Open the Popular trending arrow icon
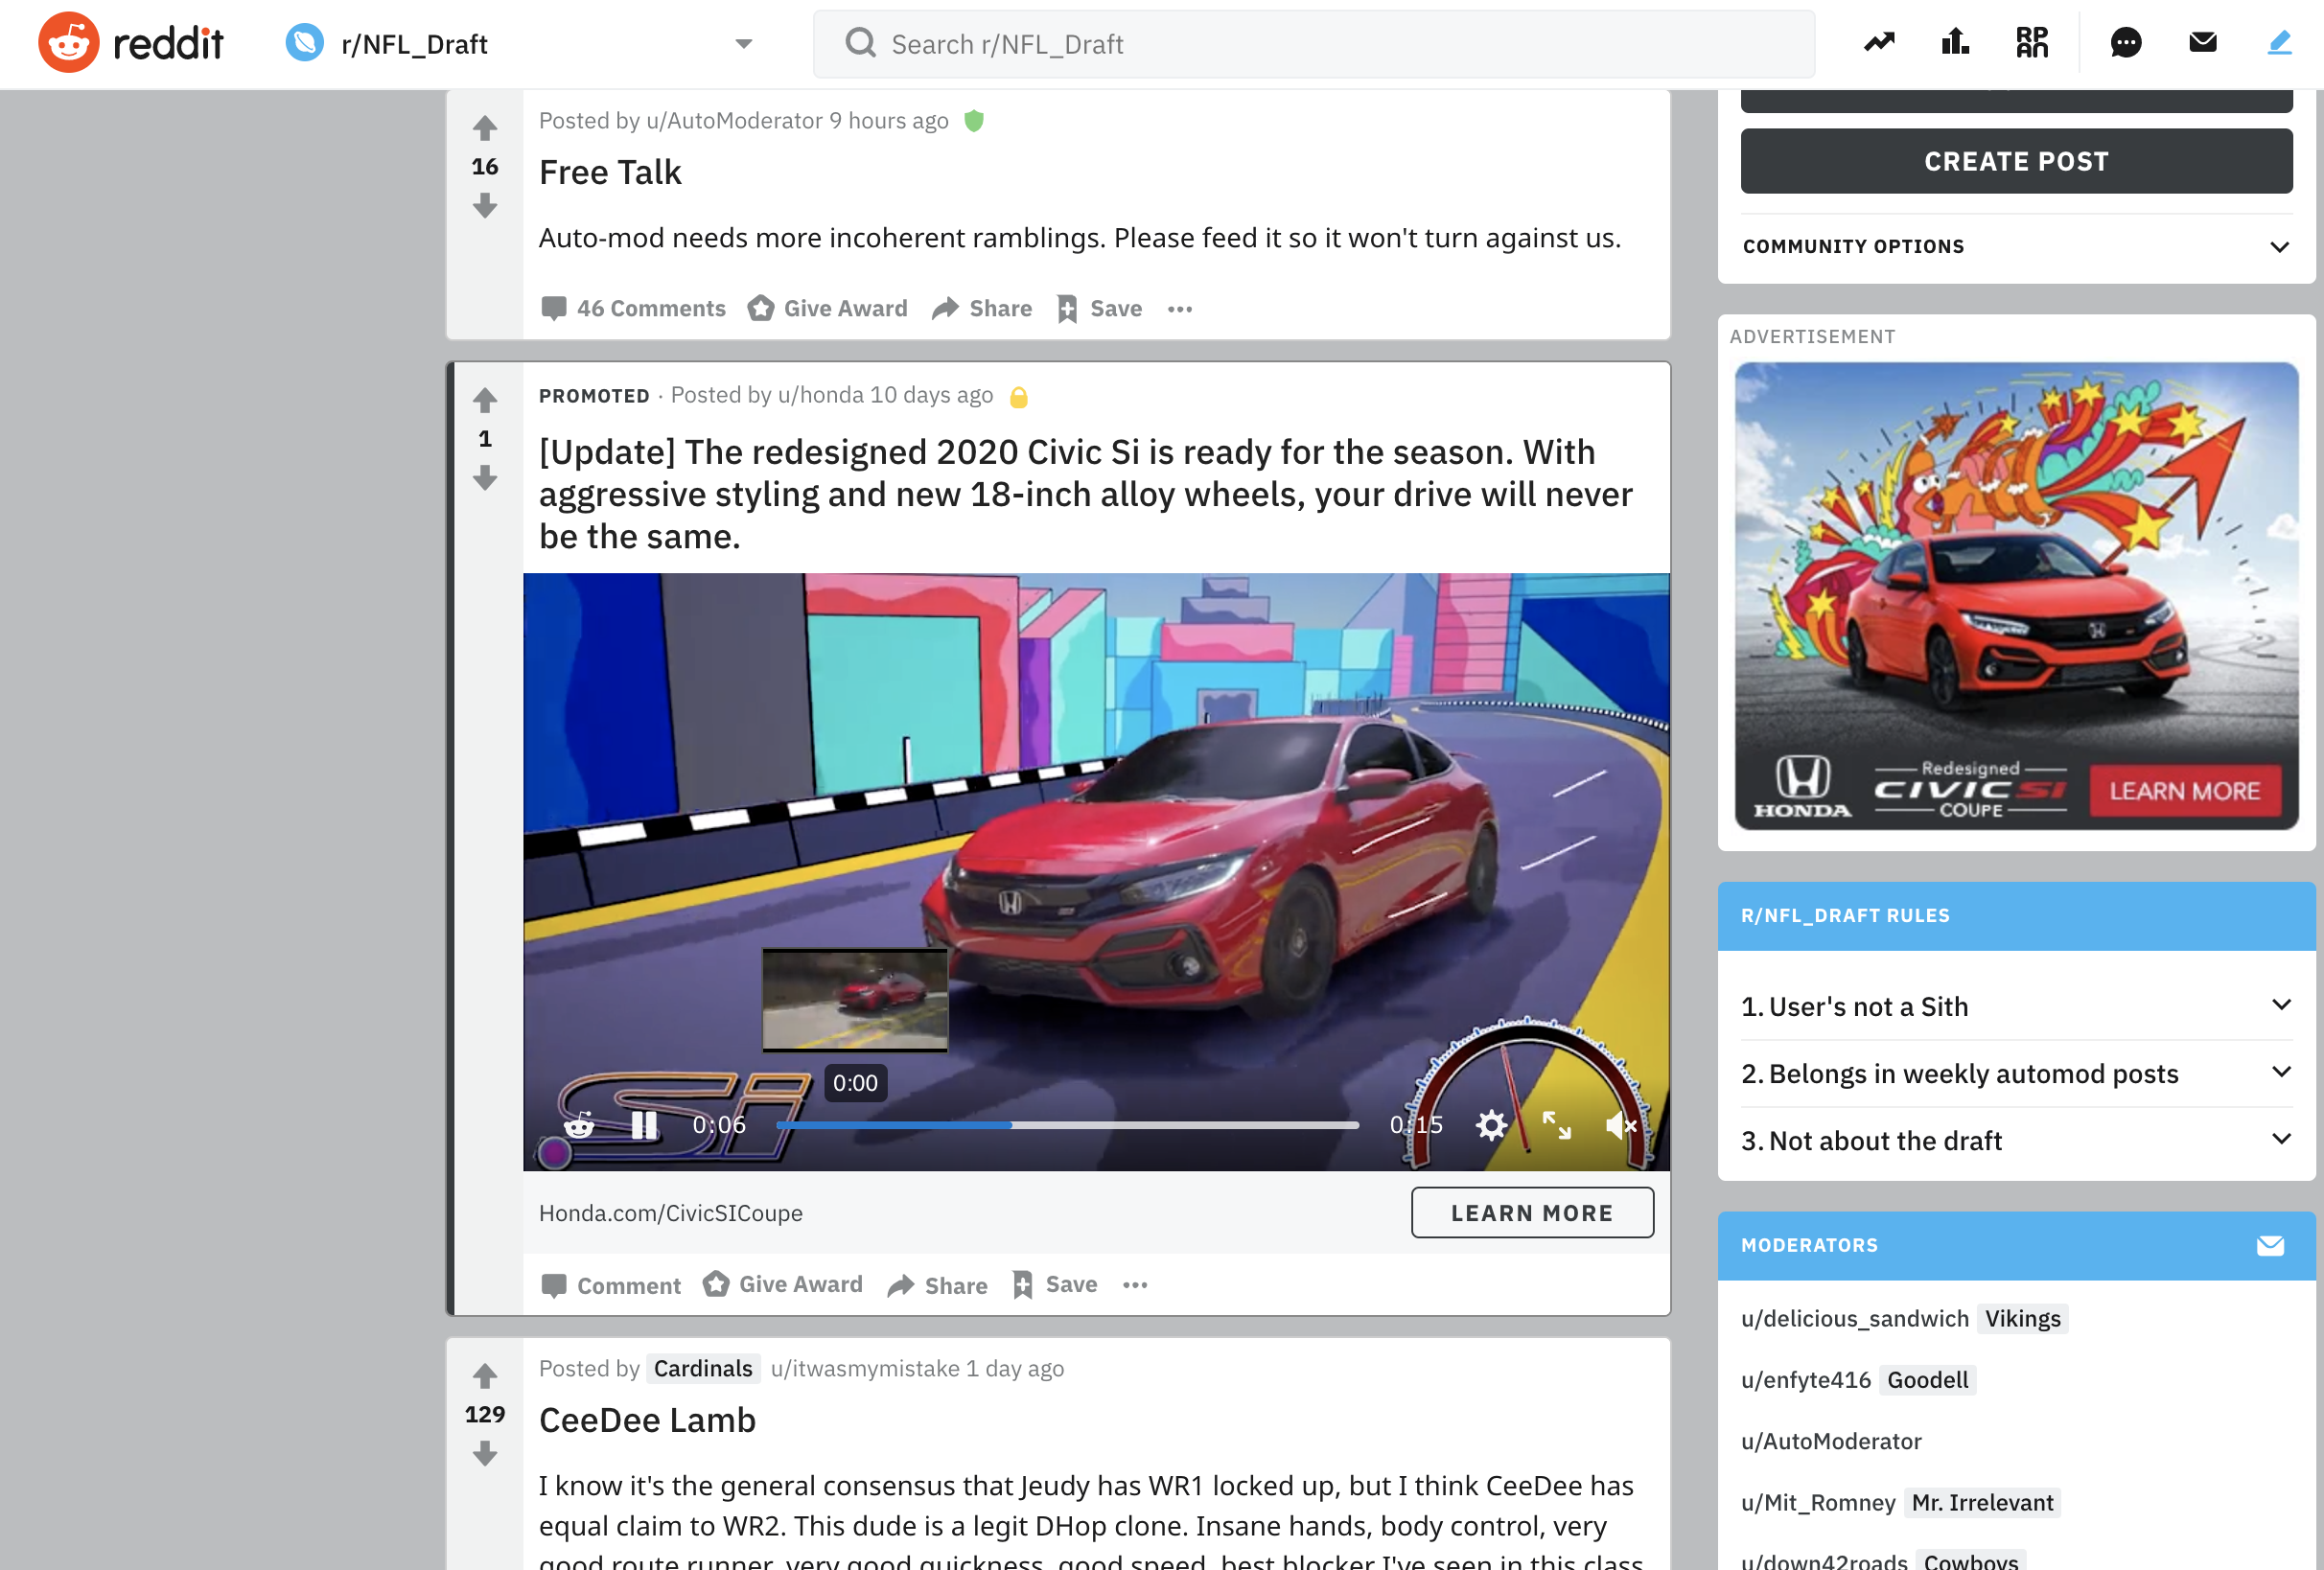The width and height of the screenshot is (2324, 1570). [1879, 43]
